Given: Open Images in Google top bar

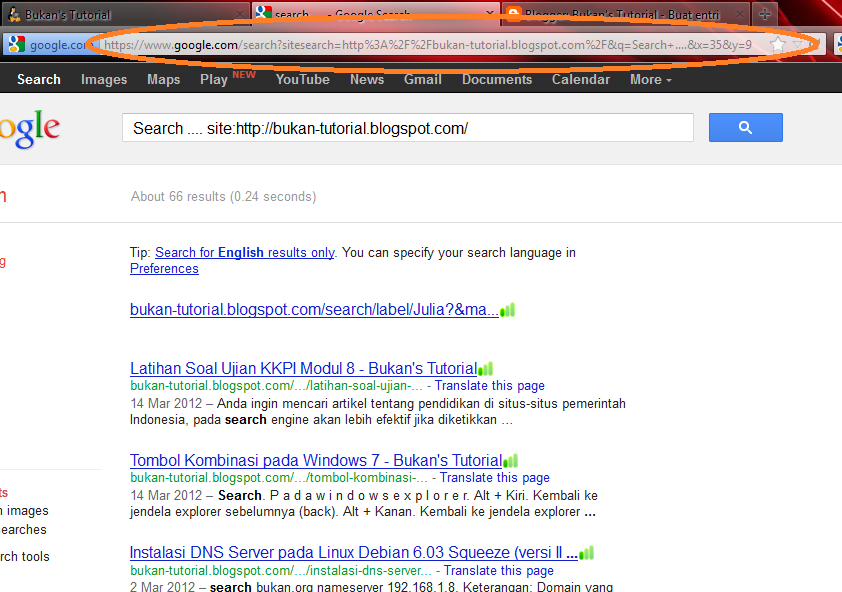Looking at the screenshot, I should click(x=104, y=80).
